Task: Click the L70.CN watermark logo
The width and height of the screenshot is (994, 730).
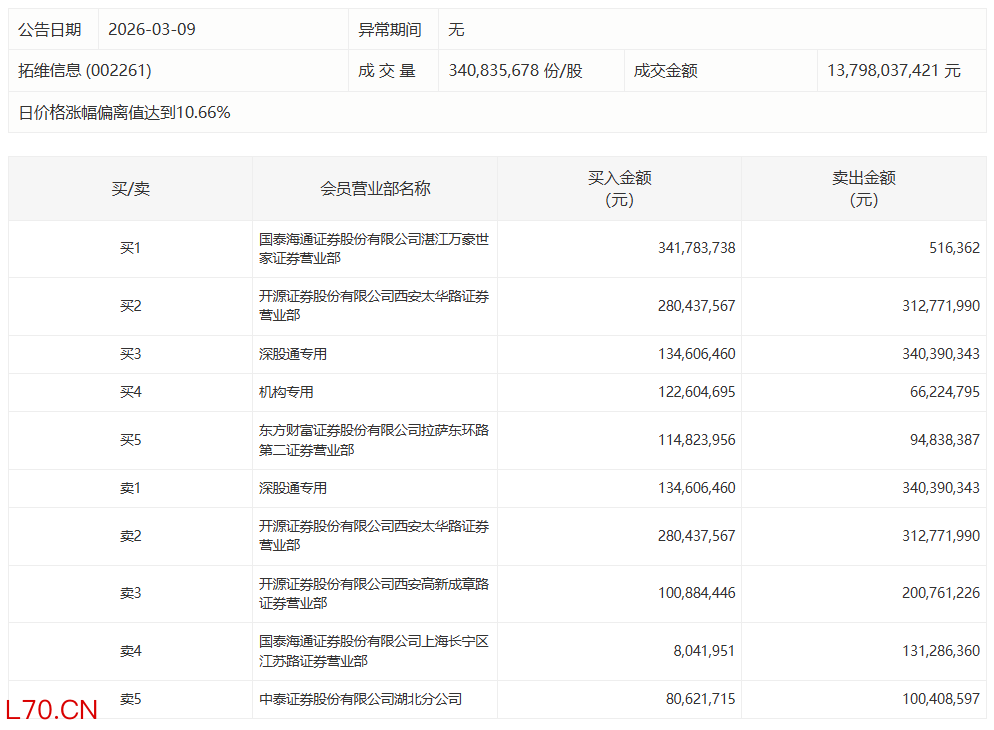Action: pos(52,710)
